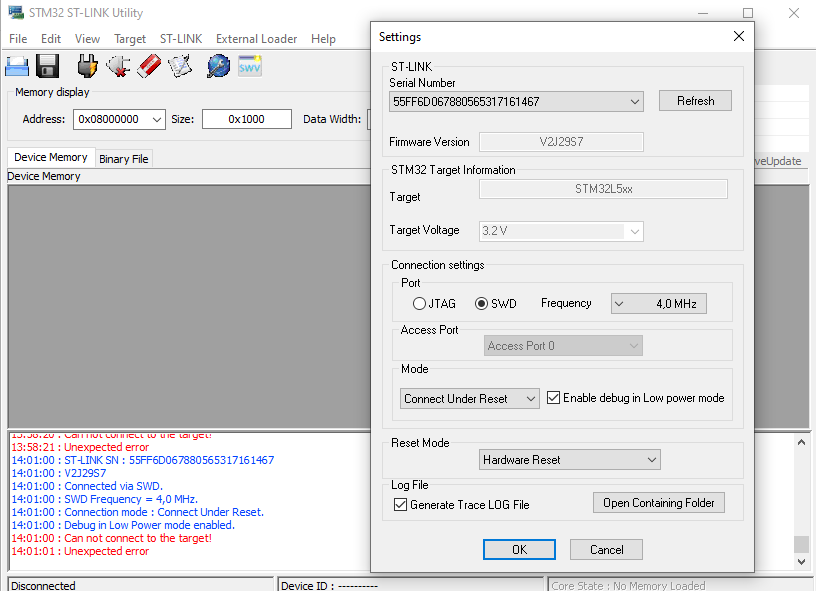Click the memory Size input field
Viewport: 816px width, 591px height.
coord(247,119)
